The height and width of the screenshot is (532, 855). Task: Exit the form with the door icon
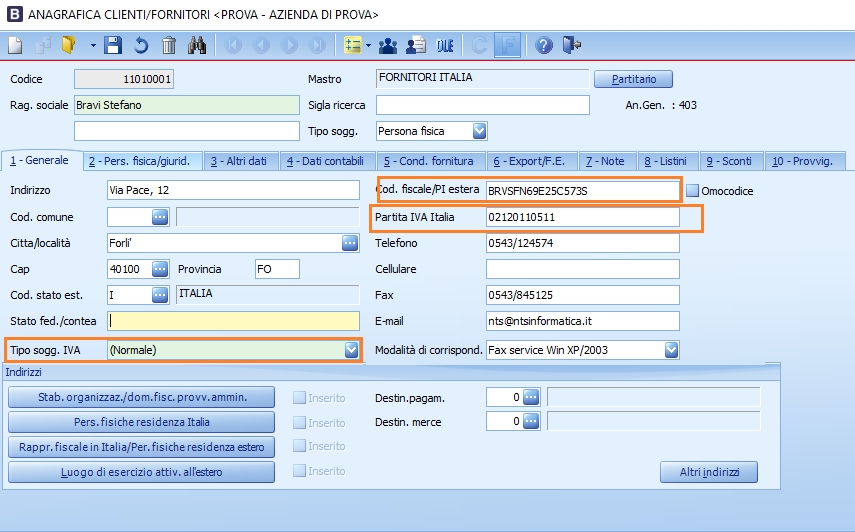pos(571,45)
